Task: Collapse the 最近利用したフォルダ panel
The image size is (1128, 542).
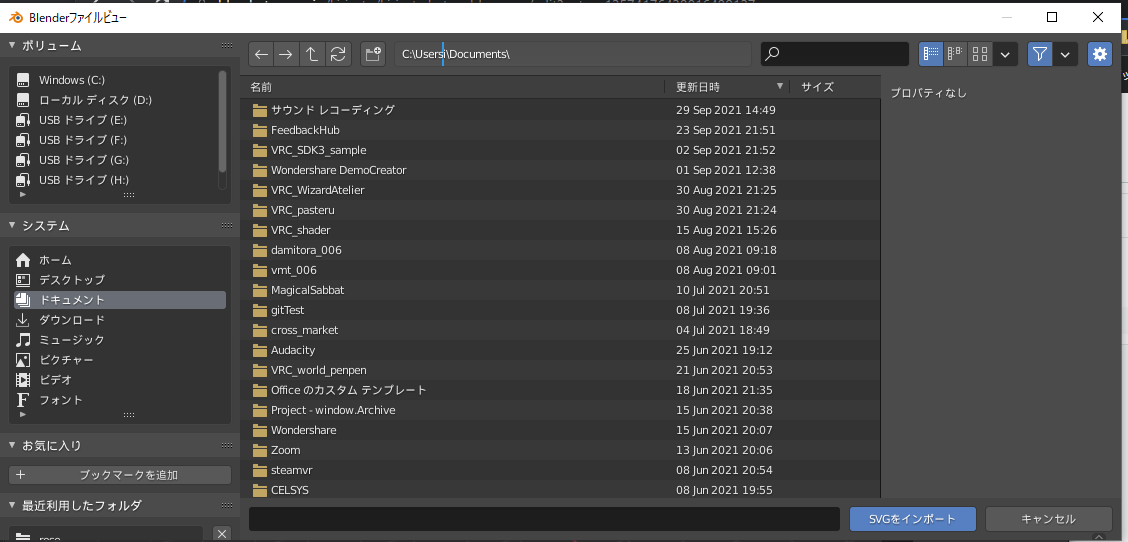Action: 12,505
